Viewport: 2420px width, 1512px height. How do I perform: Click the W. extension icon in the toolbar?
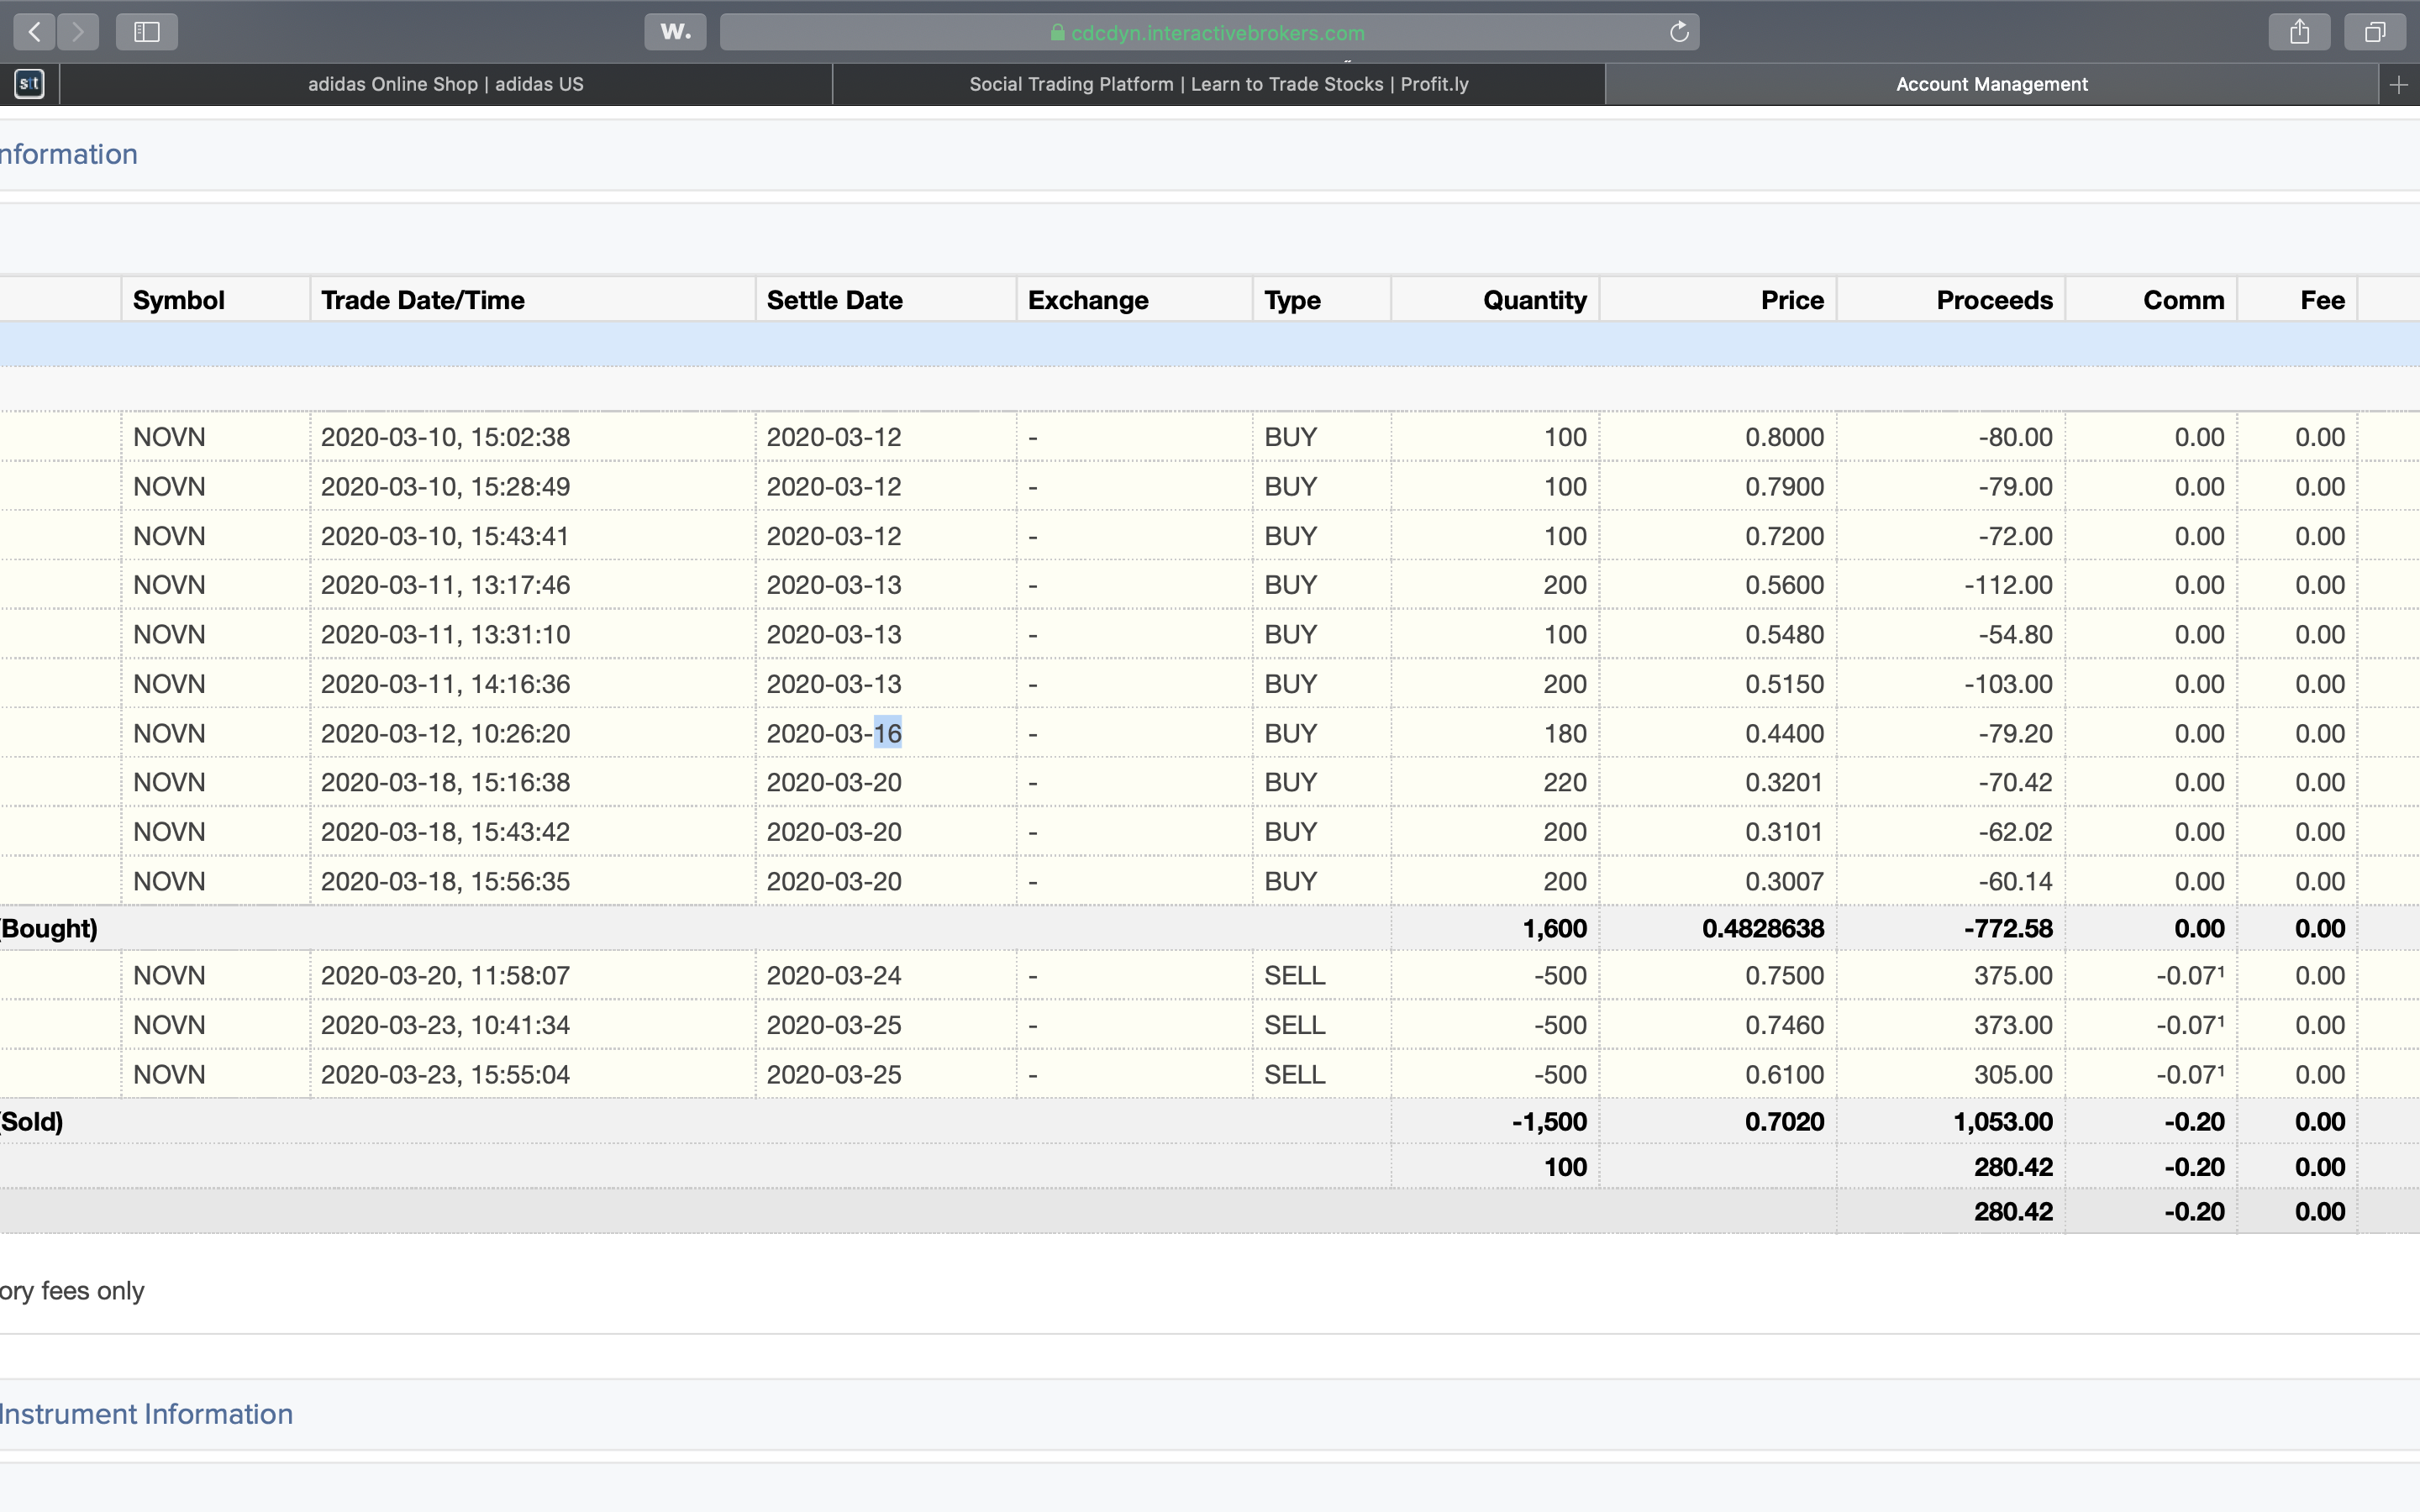675,32
